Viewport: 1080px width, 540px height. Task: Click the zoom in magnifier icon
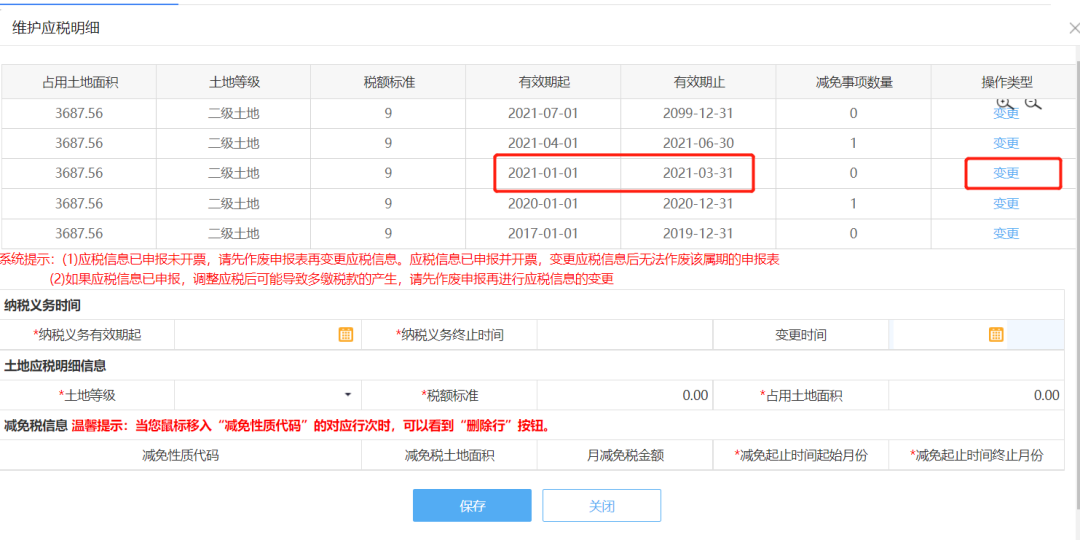pyautogui.click(x=1006, y=102)
